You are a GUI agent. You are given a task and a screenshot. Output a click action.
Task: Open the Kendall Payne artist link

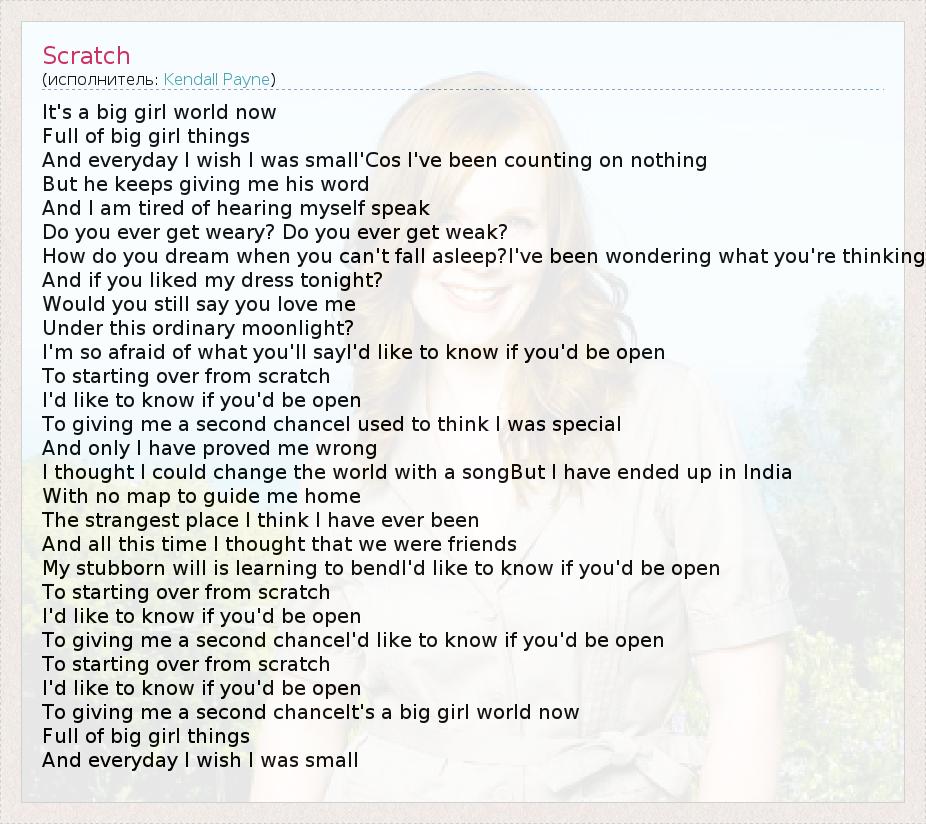[218, 79]
